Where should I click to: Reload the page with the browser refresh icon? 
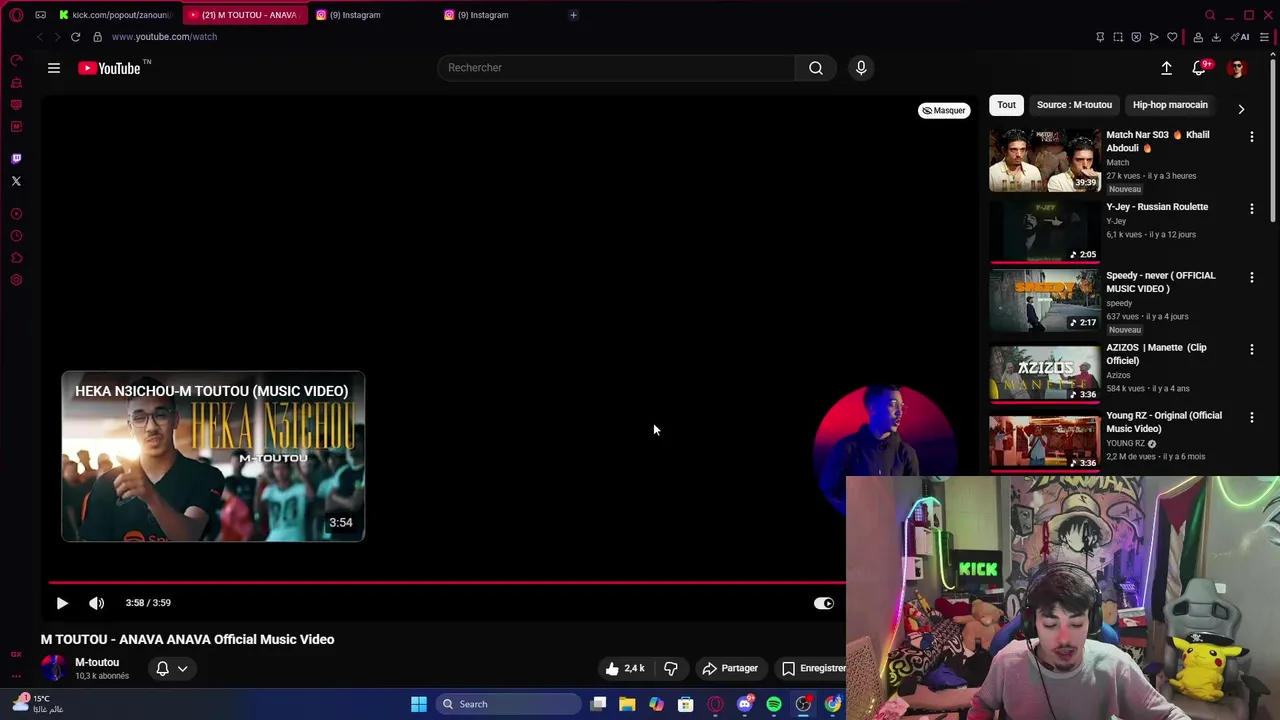(75, 37)
